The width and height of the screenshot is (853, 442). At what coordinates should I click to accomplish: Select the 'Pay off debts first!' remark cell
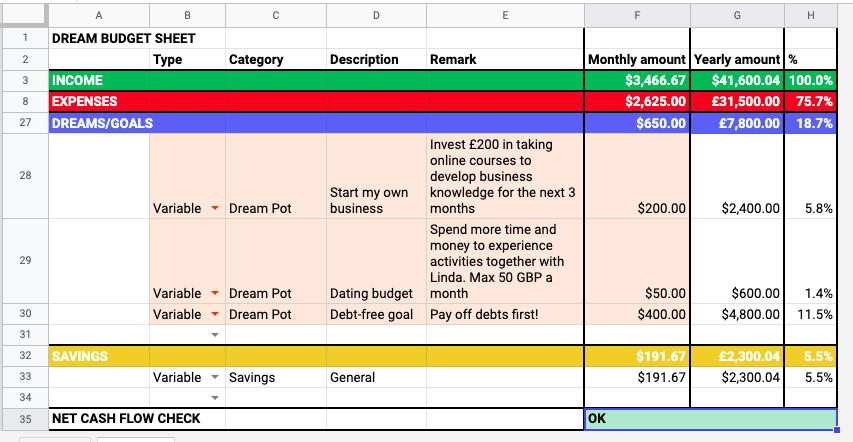(504, 314)
